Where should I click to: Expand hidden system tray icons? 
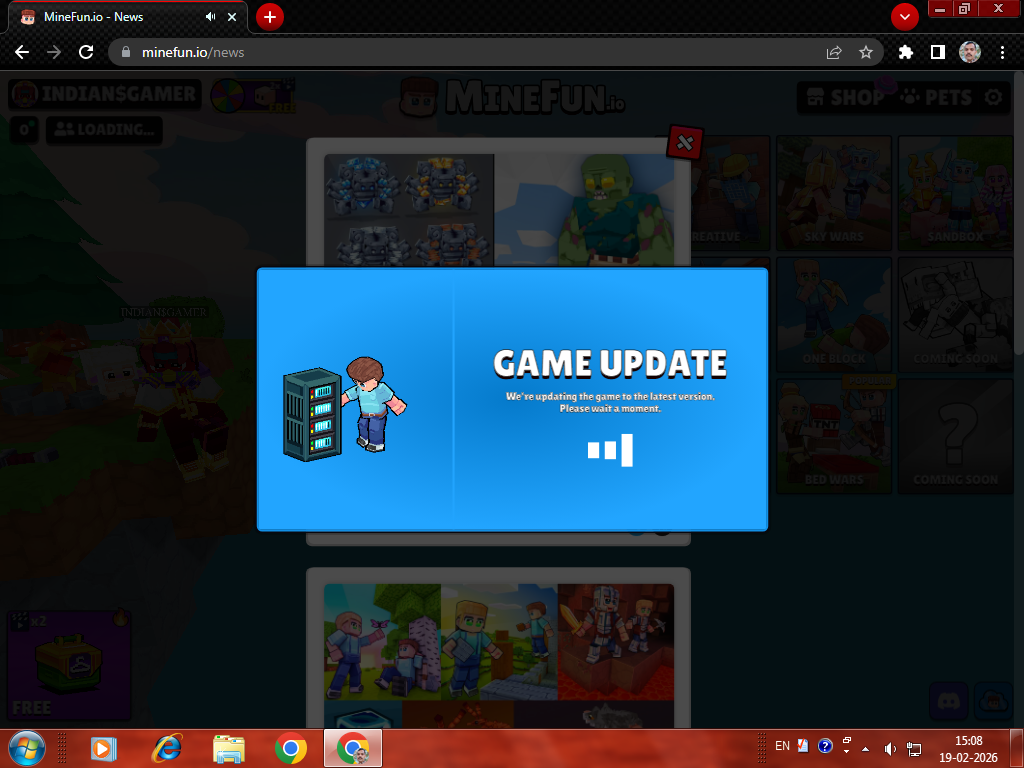click(x=866, y=747)
